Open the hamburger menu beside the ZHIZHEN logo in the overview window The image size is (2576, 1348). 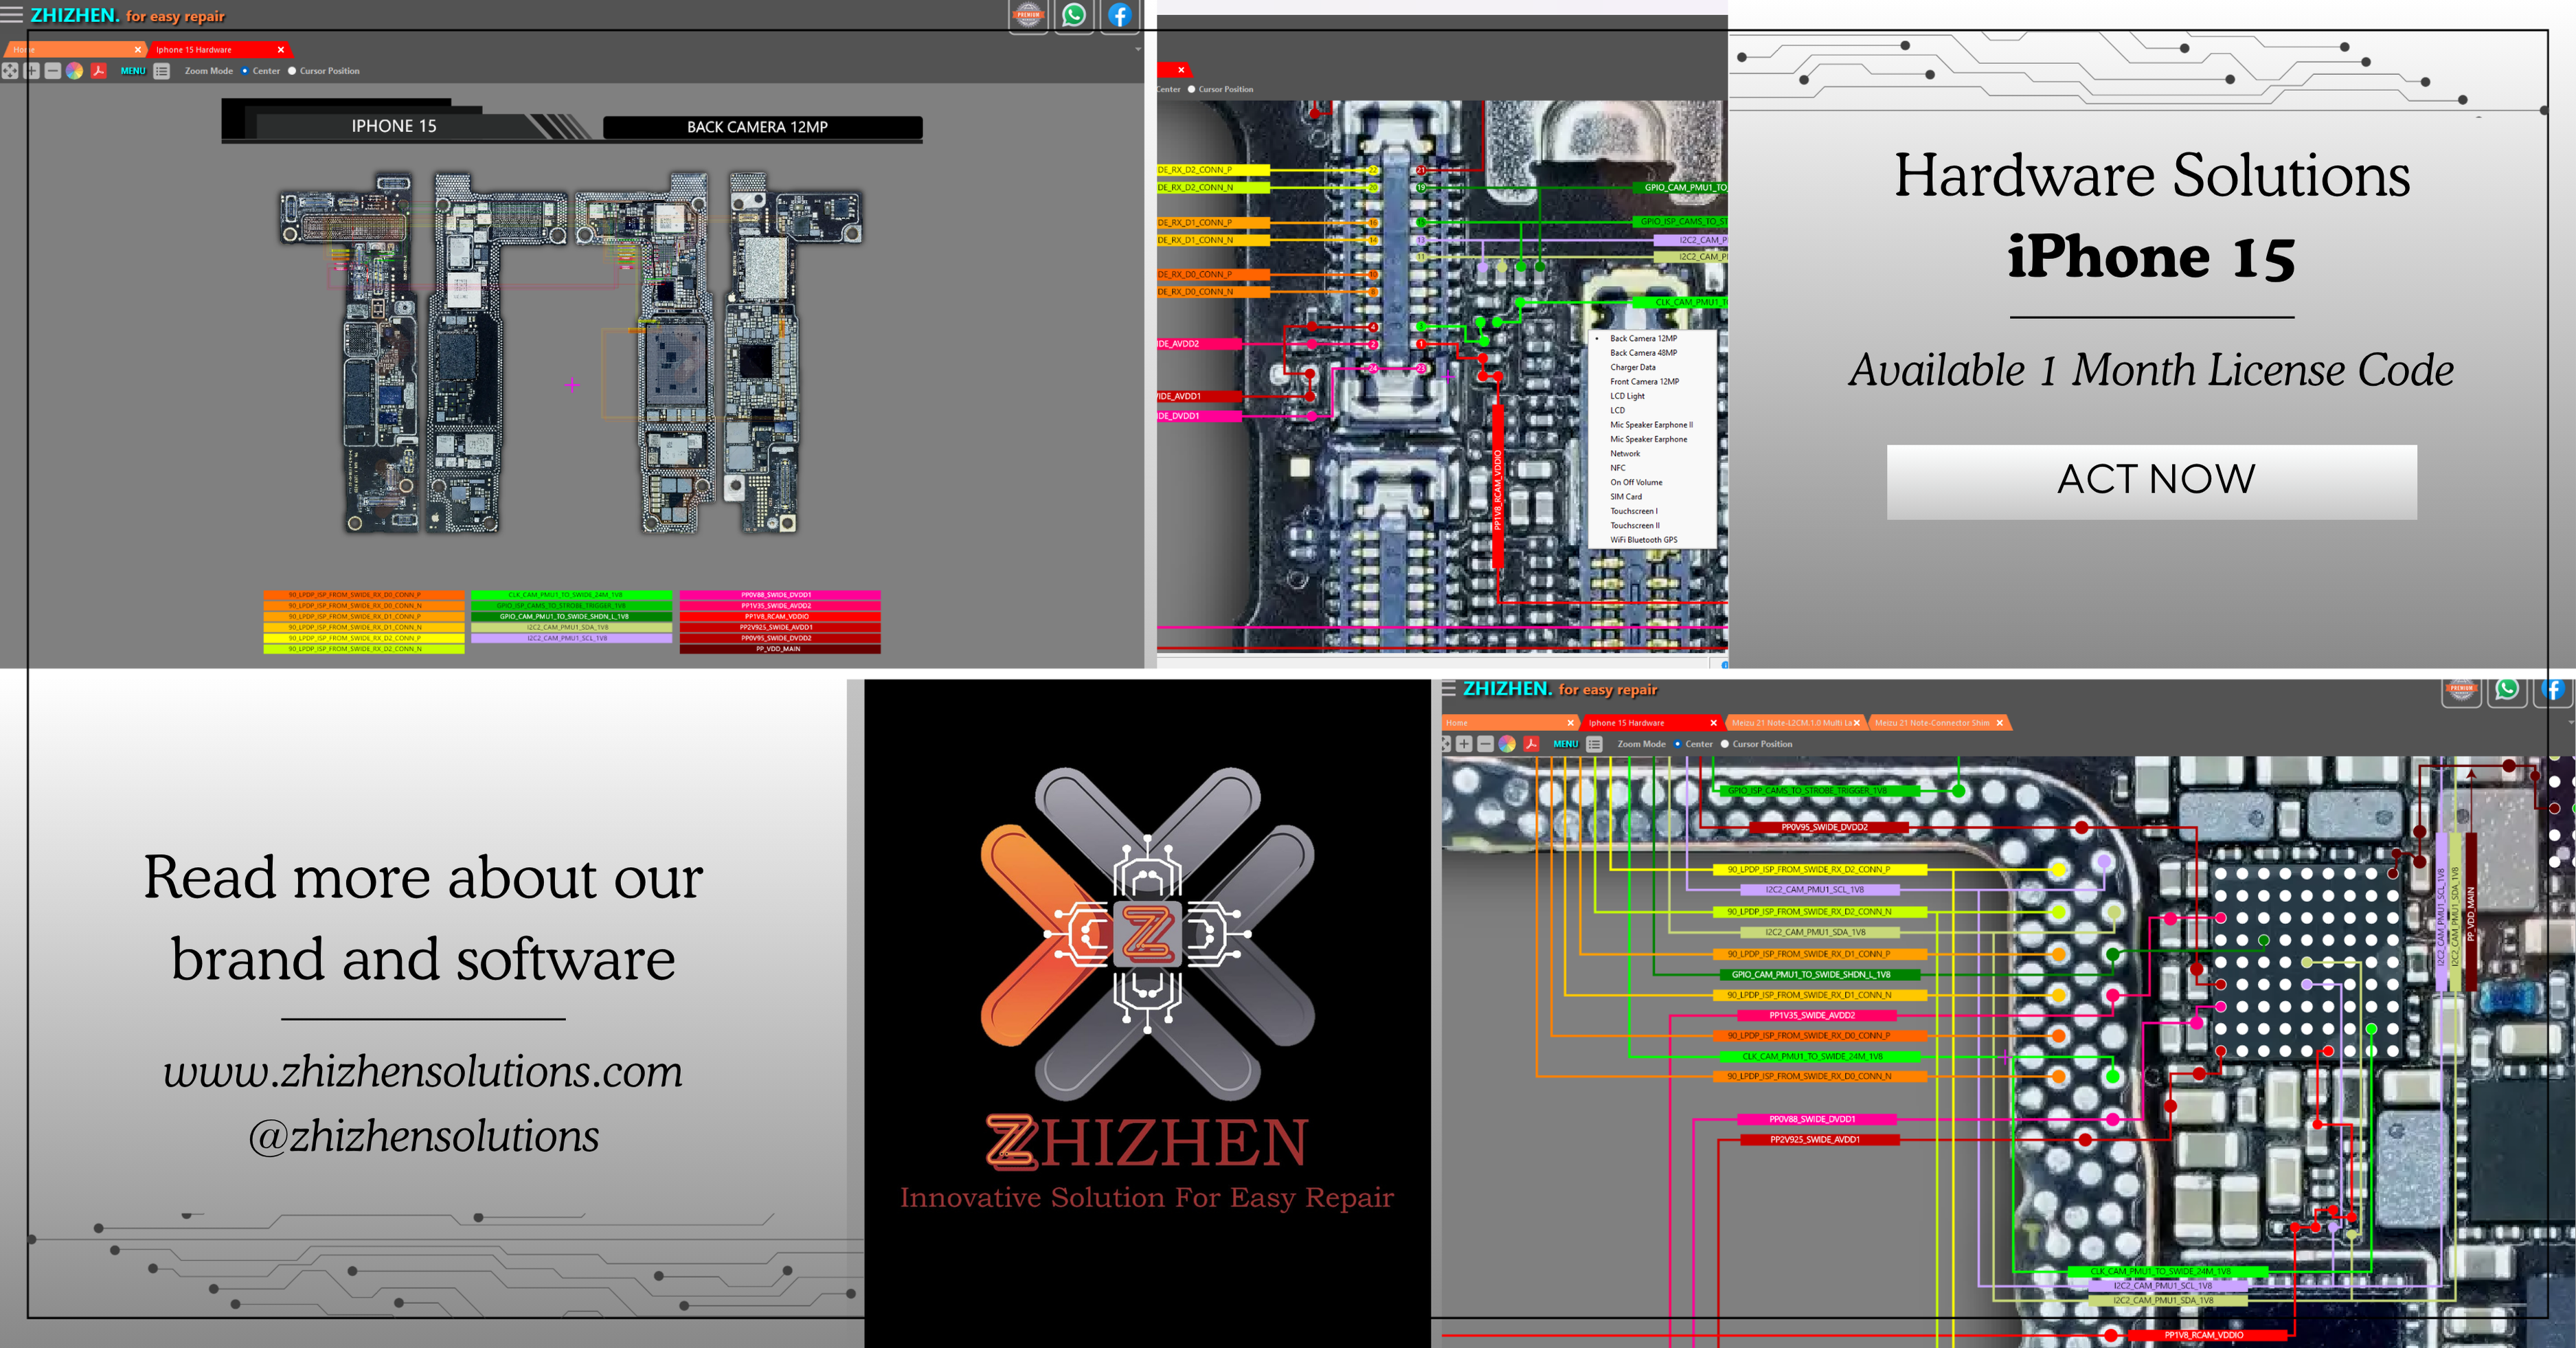[x=12, y=15]
